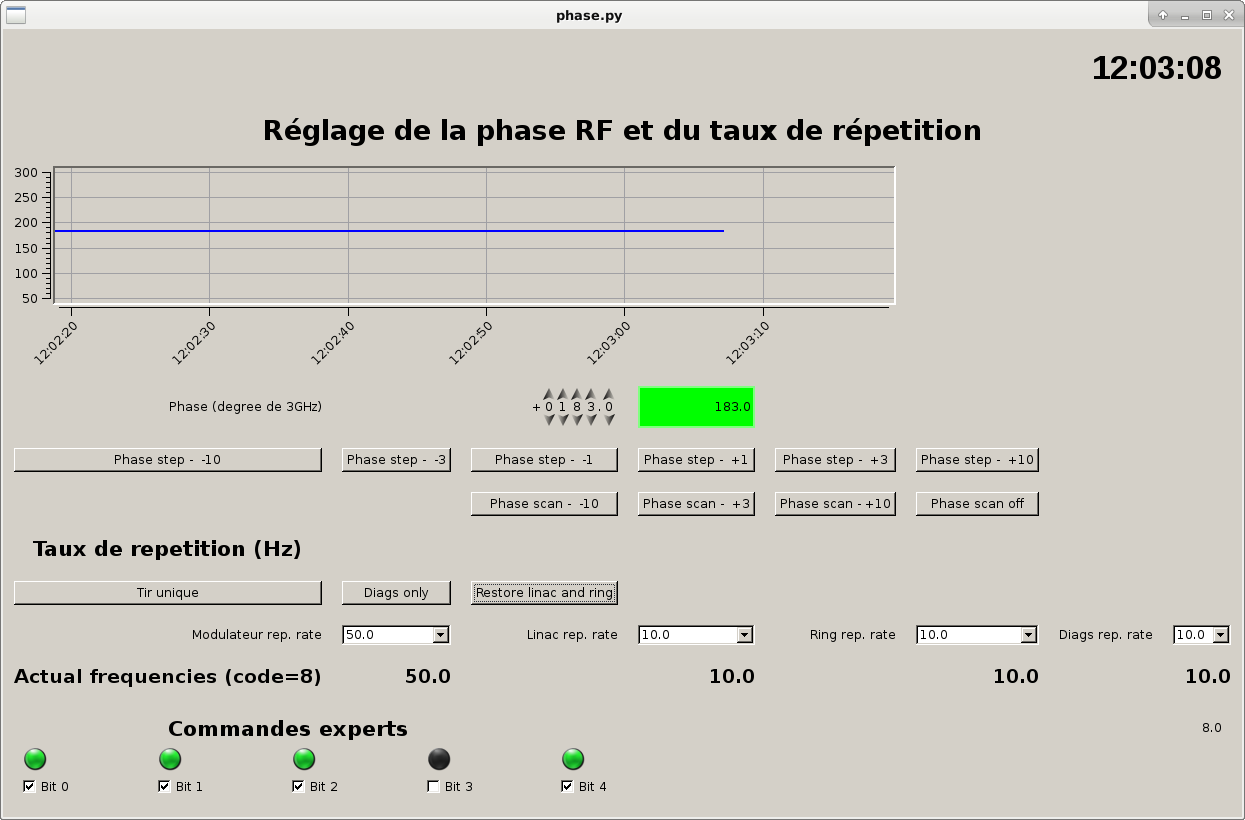Click the dark Bit 3 LED indicator
This screenshot has width=1245, height=820.
(438, 759)
